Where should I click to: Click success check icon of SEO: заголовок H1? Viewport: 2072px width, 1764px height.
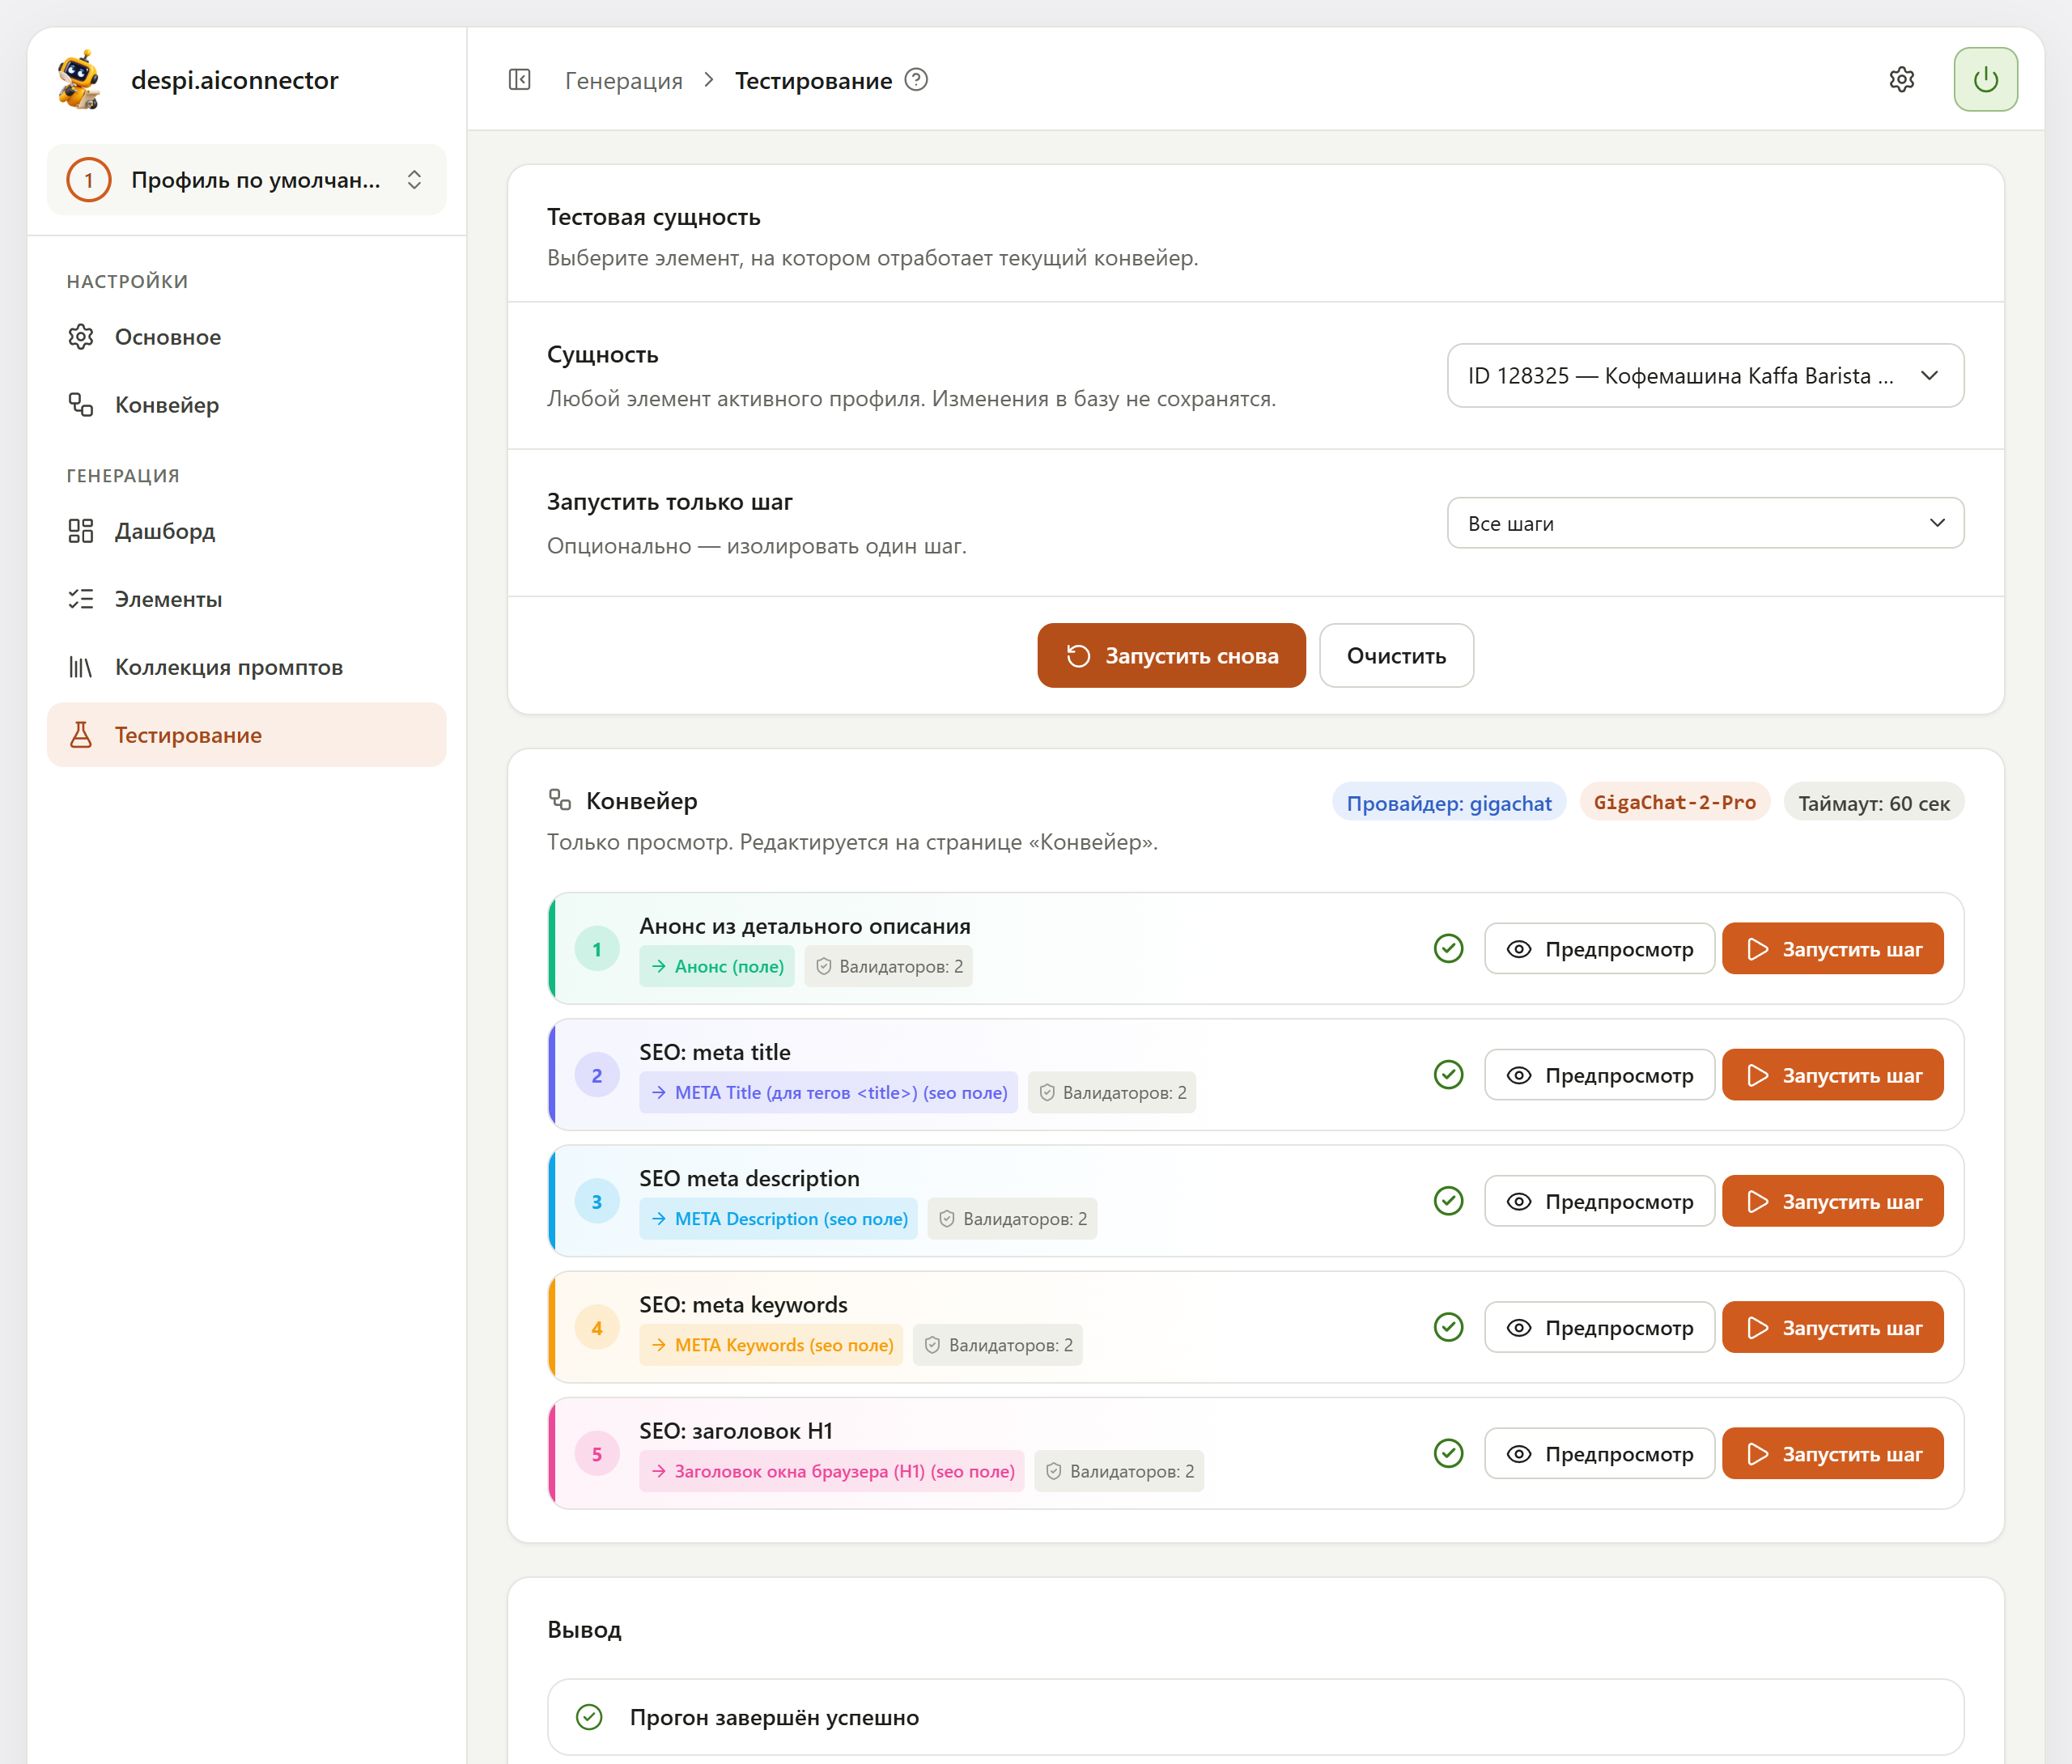pyautogui.click(x=1448, y=1453)
